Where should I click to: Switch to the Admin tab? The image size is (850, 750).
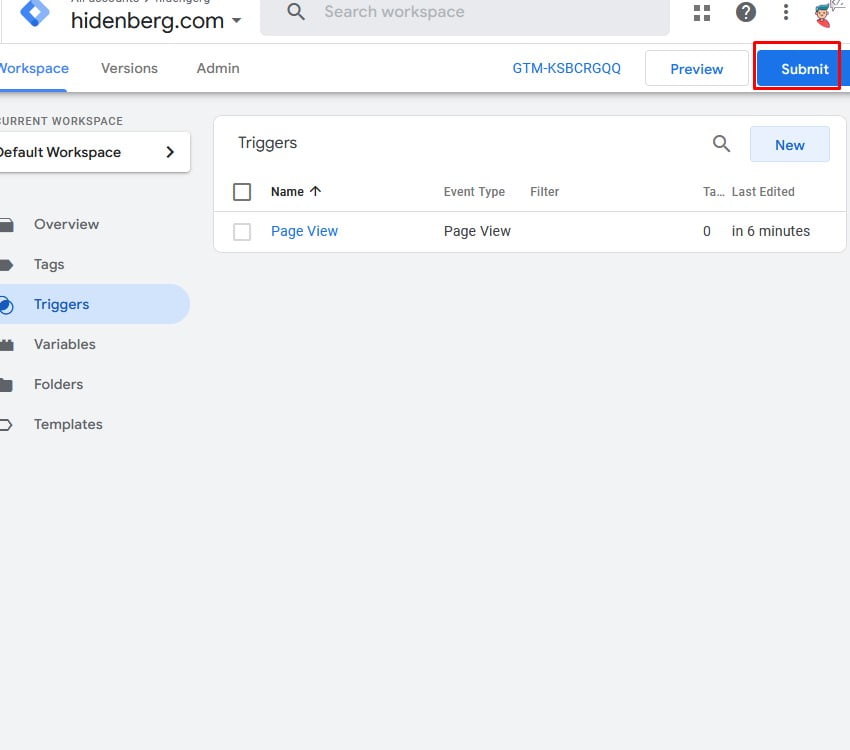[x=218, y=68]
